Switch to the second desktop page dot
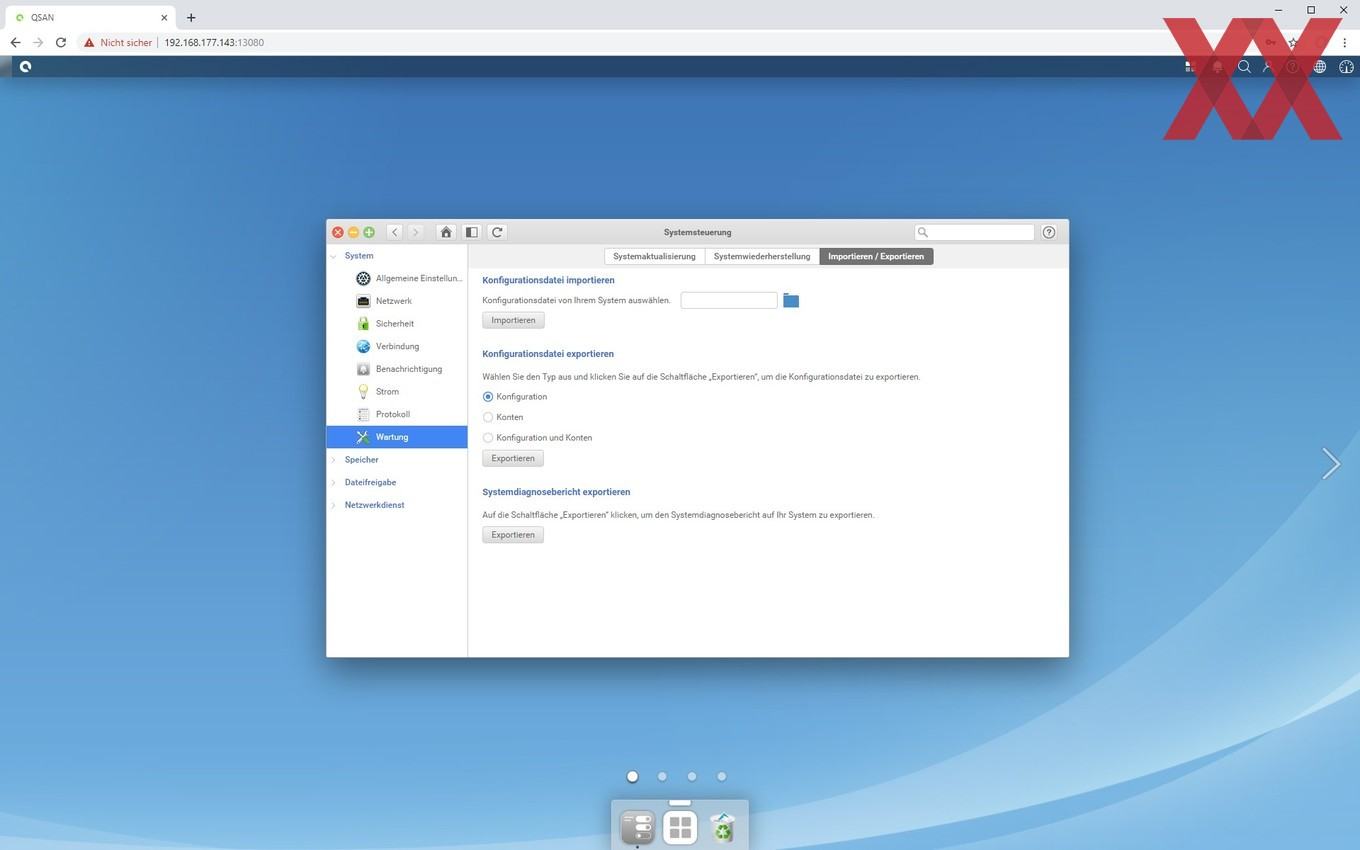Viewport: 1360px width, 850px height. tap(662, 776)
